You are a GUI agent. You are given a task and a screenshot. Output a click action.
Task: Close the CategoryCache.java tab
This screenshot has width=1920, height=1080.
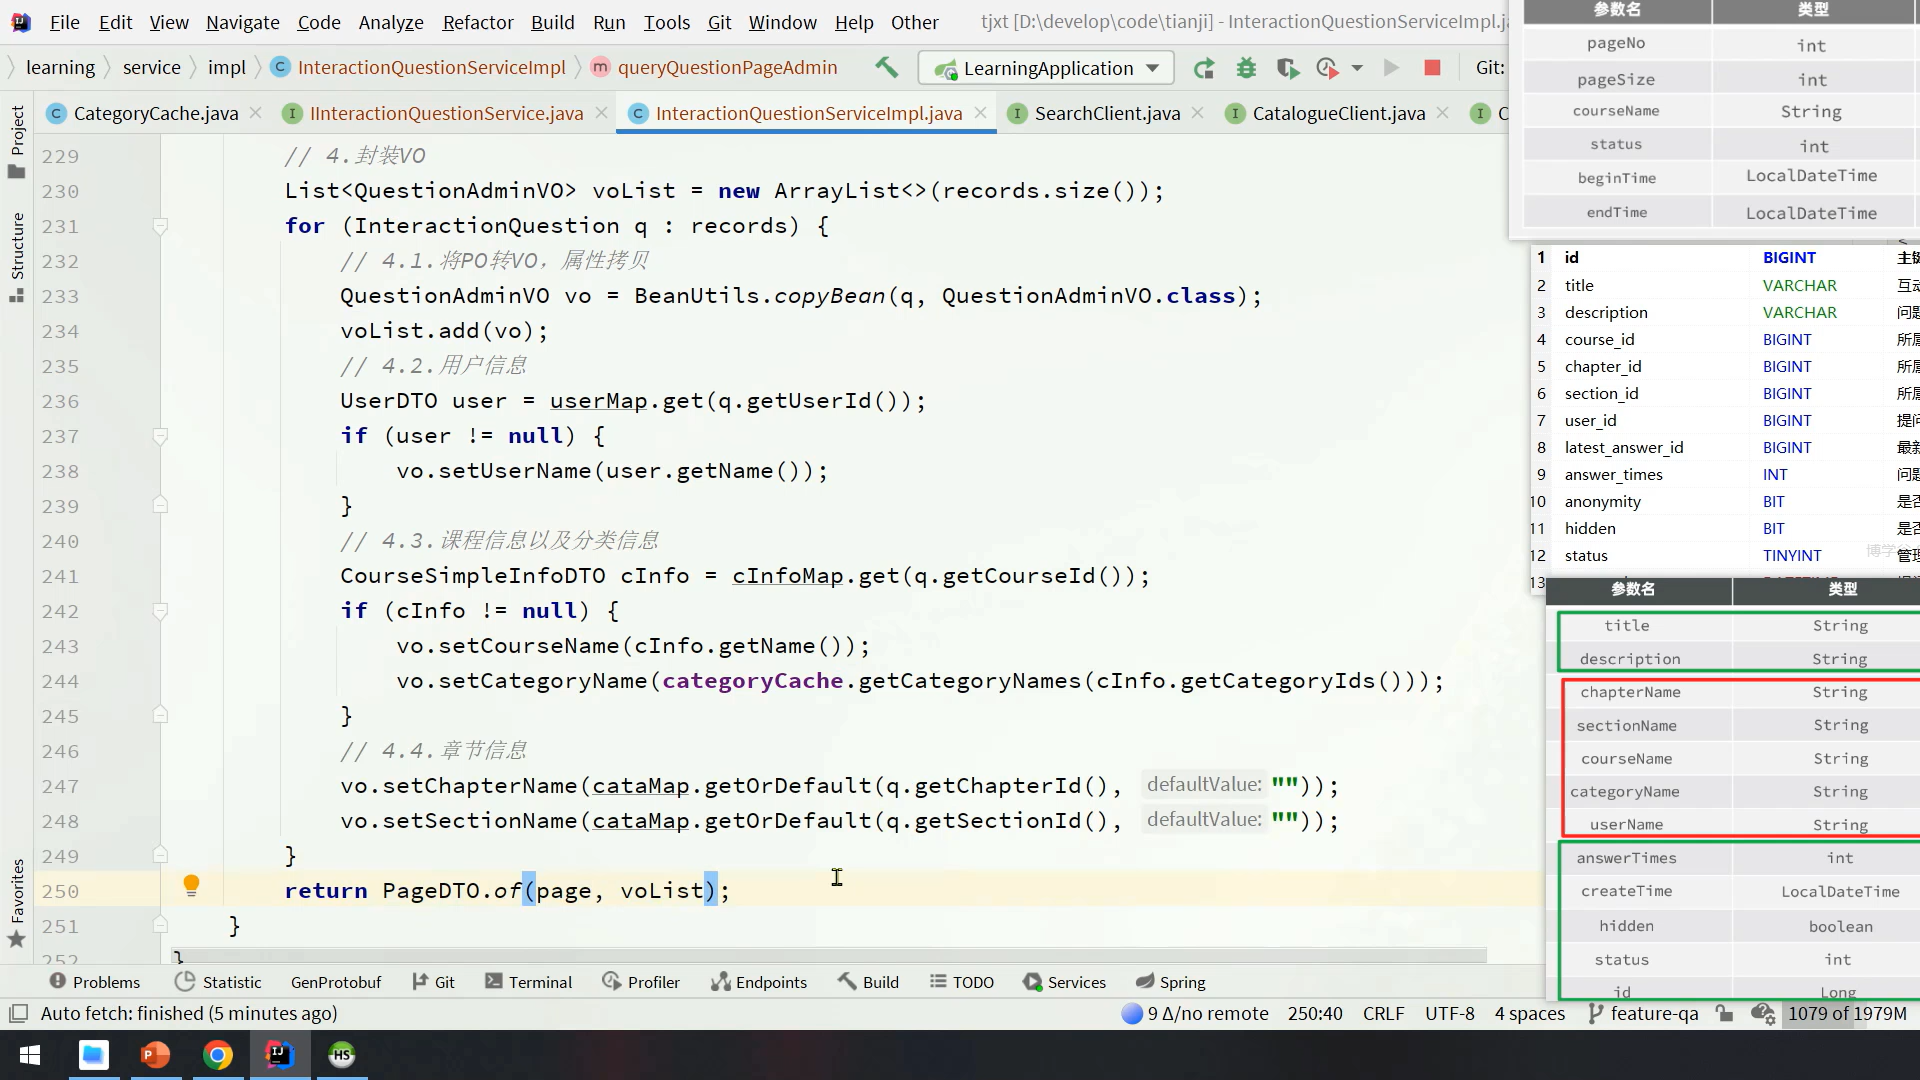[x=256, y=113]
